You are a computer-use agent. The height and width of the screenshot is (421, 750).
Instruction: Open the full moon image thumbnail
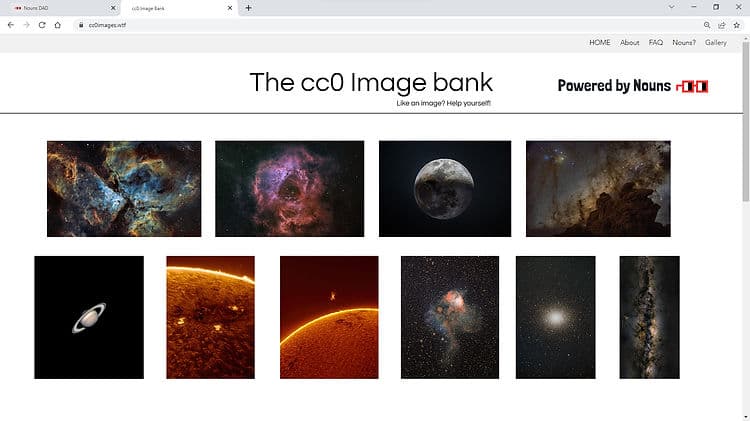click(x=445, y=188)
